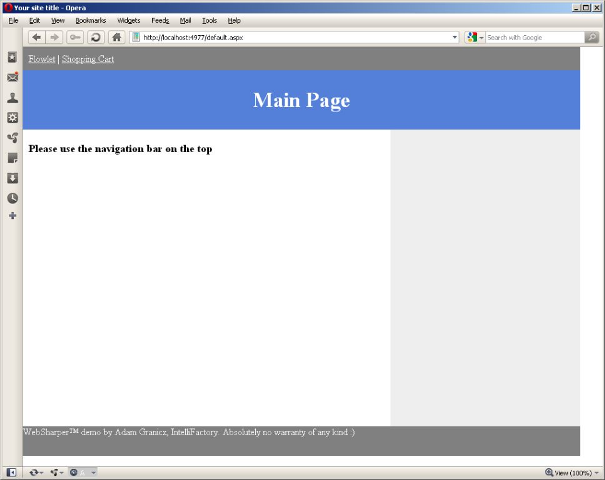Open the Bookmarks menu

(x=91, y=20)
